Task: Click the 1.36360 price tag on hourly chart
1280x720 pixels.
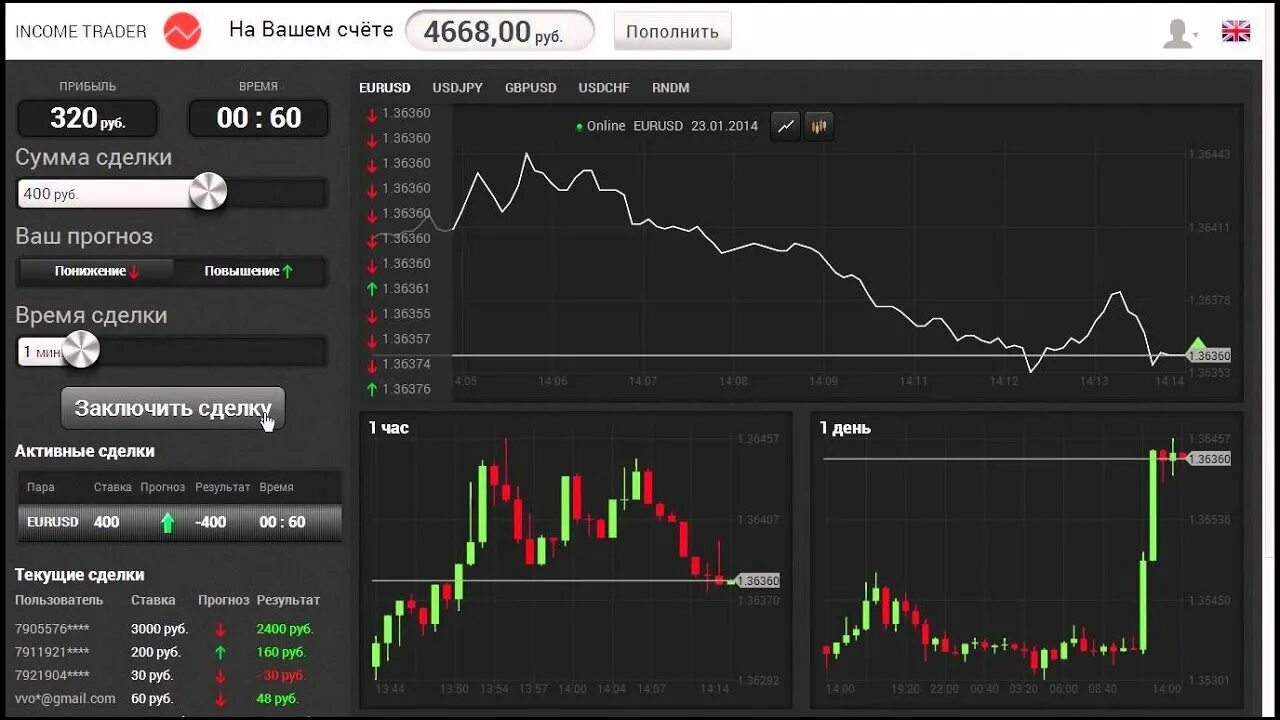Action: pos(756,580)
